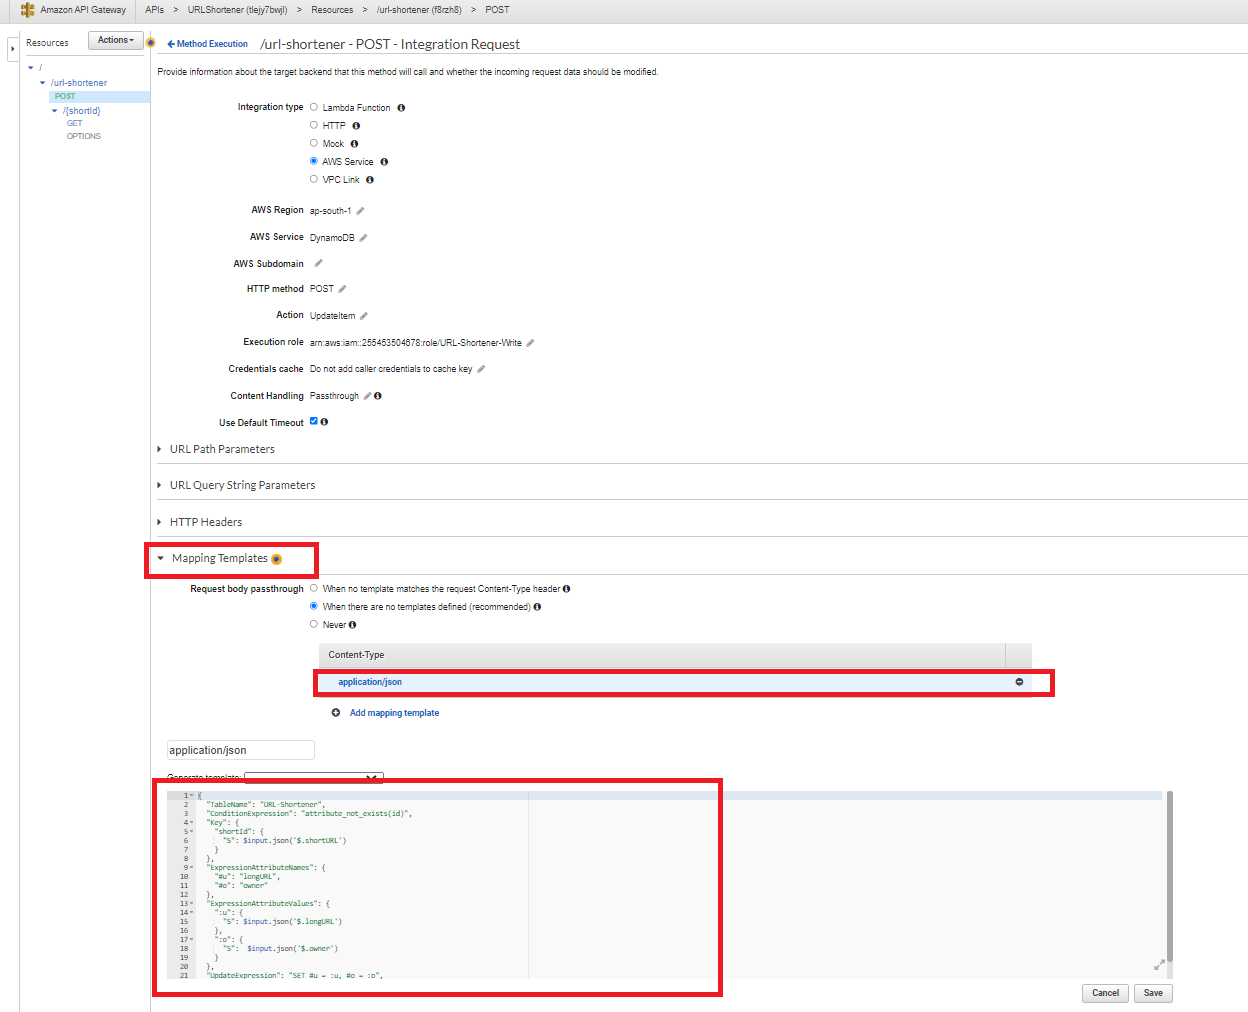The height and width of the screenshot is (1012, 1248).
Task: Open info icon beside Content Handling
Action: tap(377, 396)
